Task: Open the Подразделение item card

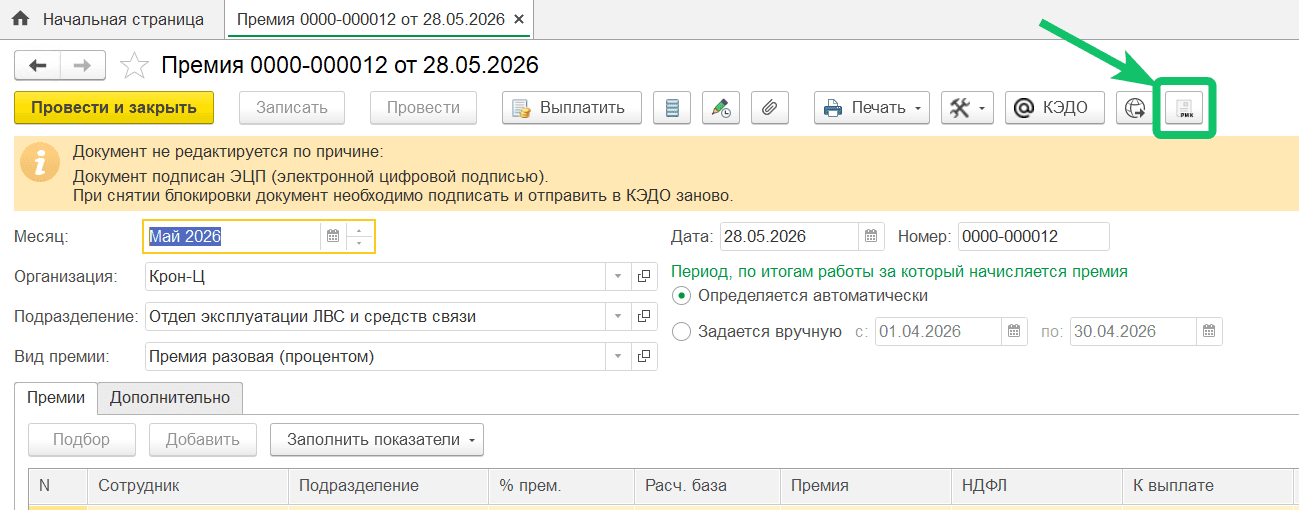Action: [644, 317]
